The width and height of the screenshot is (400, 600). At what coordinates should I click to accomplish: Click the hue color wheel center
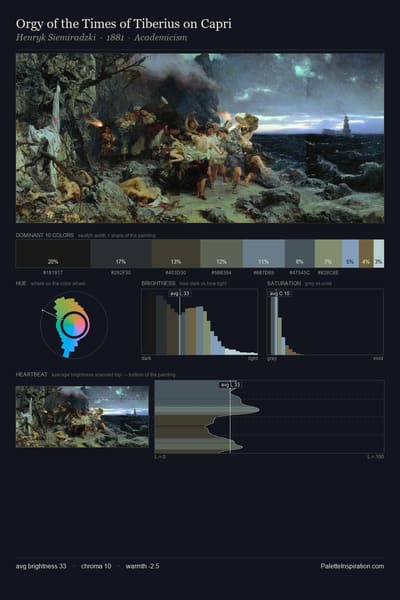pos(75,325)
